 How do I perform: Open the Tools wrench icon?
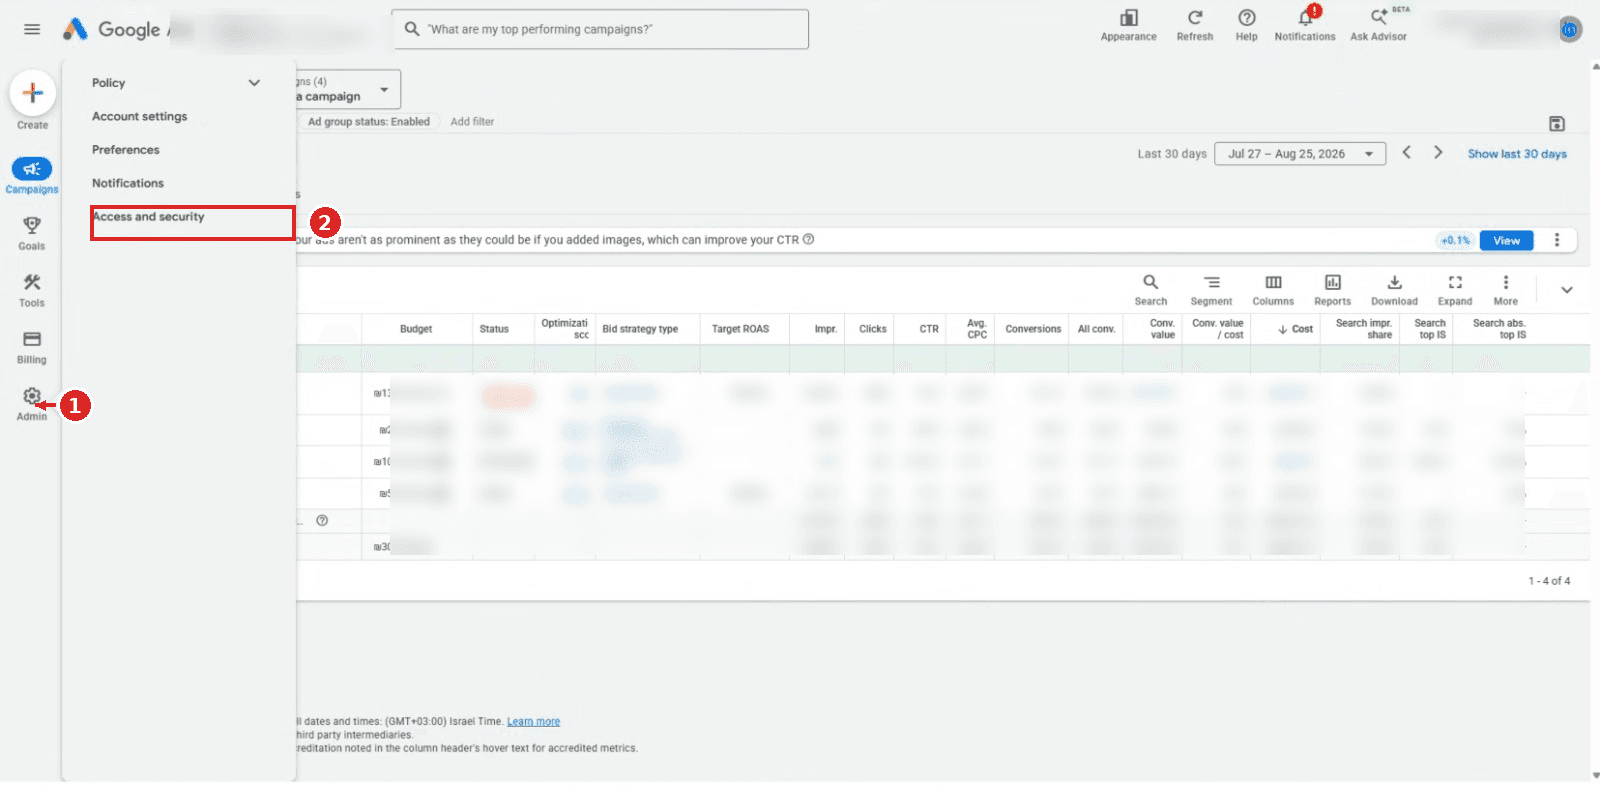[x=32, y=282]
